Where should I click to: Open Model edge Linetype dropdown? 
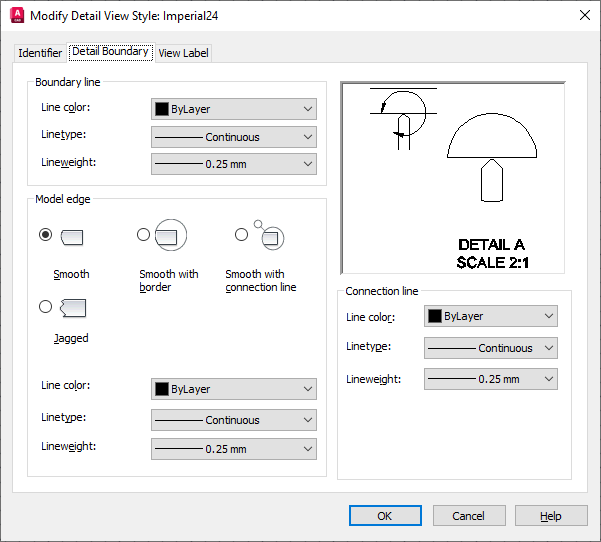tap(234, 420)
